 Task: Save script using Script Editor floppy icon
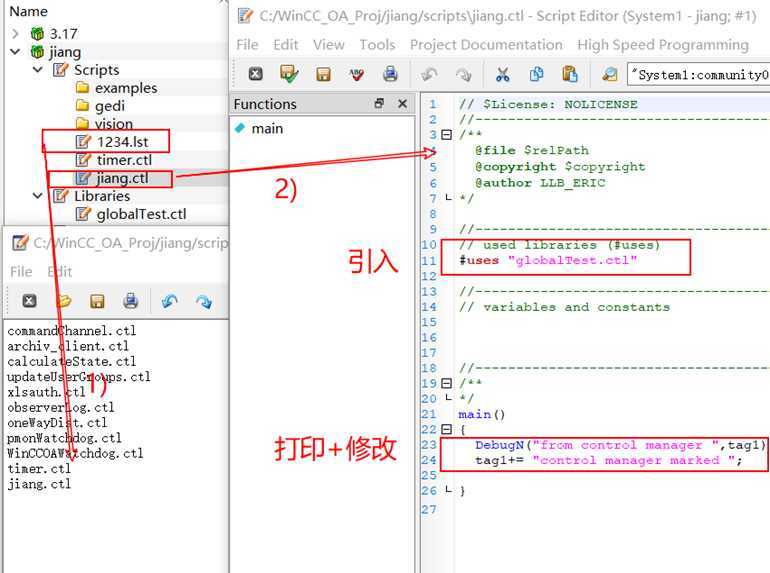coord(323,75)
